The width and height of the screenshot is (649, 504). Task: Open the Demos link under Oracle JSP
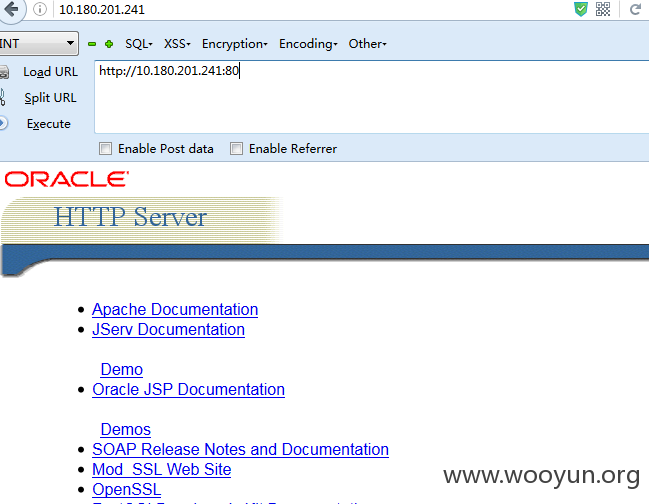[125, 430]
